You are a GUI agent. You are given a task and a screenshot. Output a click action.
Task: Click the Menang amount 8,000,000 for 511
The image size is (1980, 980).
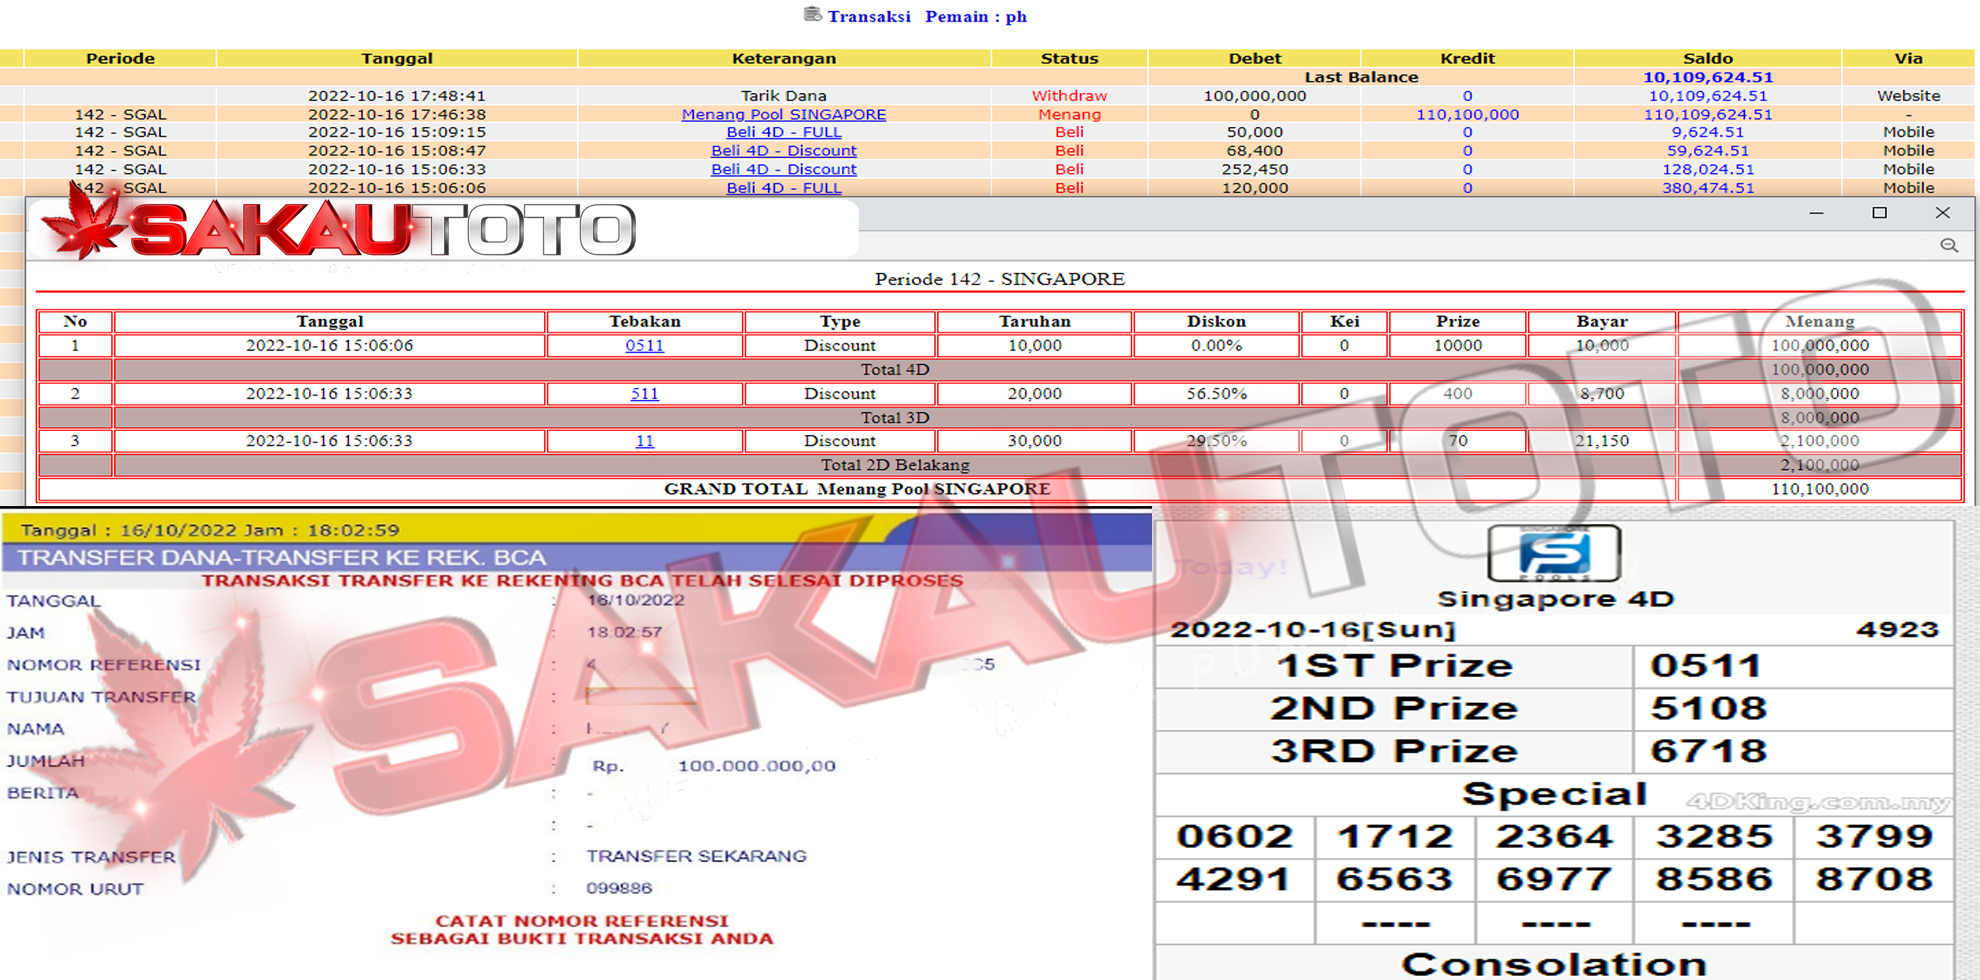point(1819,393)
